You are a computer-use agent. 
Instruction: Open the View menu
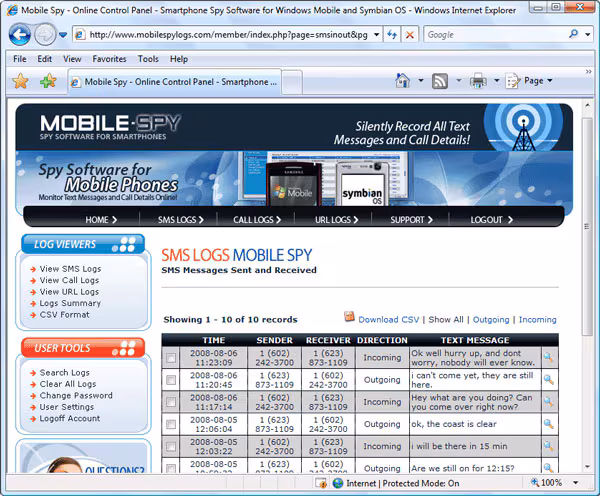(x=72, y=59)
